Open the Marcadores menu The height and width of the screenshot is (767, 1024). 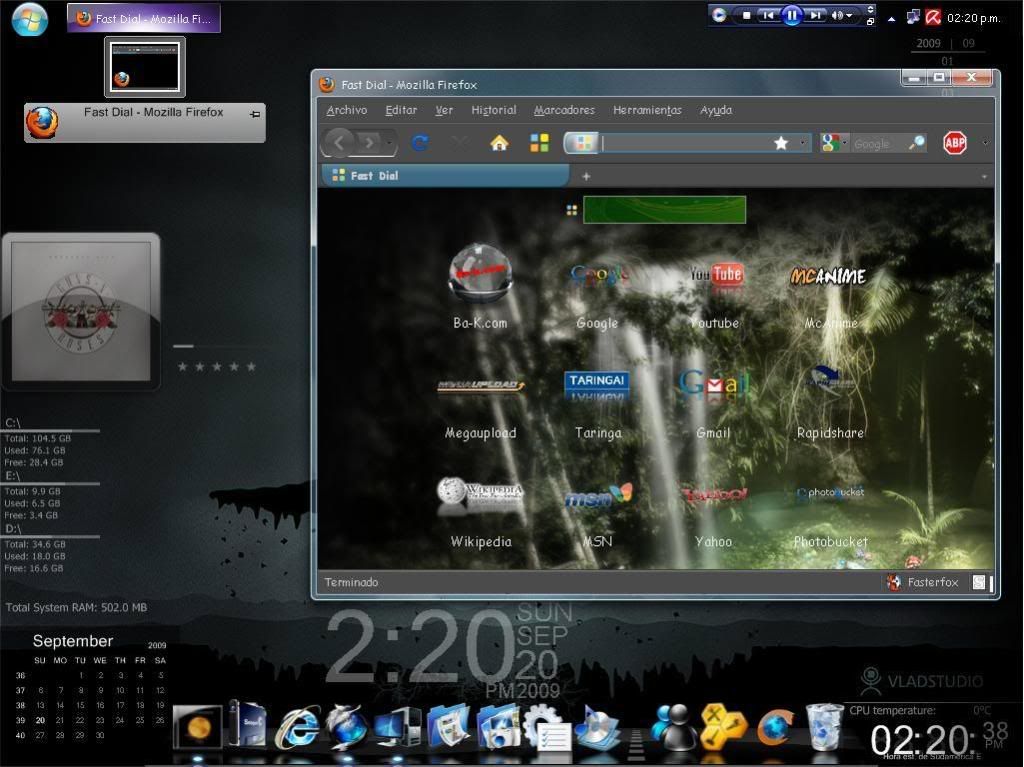pos(564,110)
